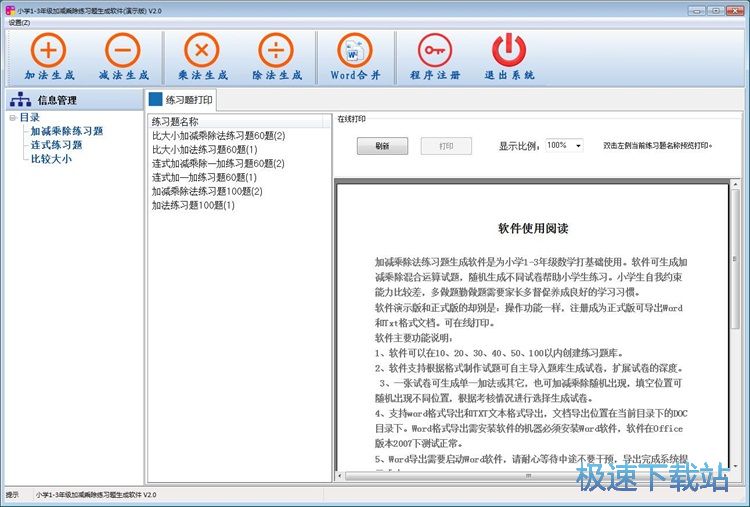The width and height of the screenshot is (750, 507).
Task: Click the app icon in title bar
Action: click(10, 11)
